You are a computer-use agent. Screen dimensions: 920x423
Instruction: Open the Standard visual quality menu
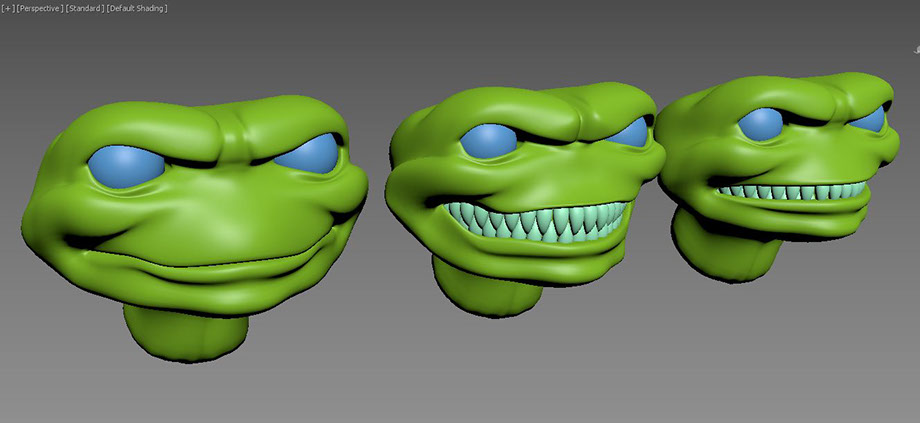pyautogui.click(x=83, y=8)
